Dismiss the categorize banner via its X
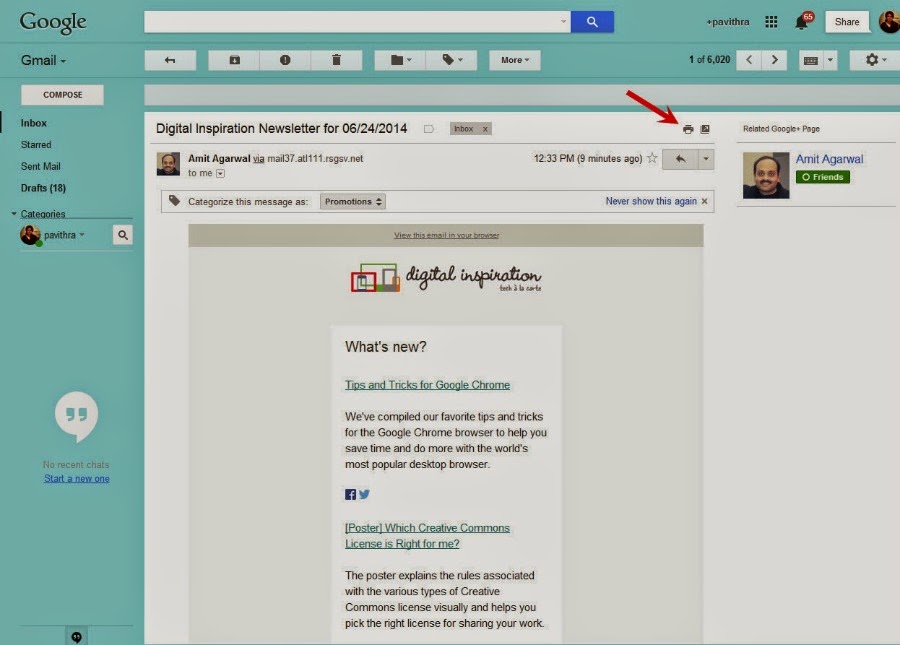The image size is (900, 645). tap(705, 201)
